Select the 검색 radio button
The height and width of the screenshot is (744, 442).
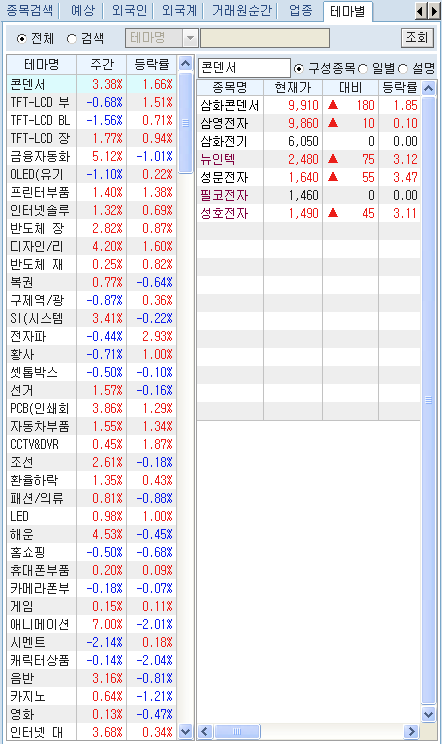point(72,38)
